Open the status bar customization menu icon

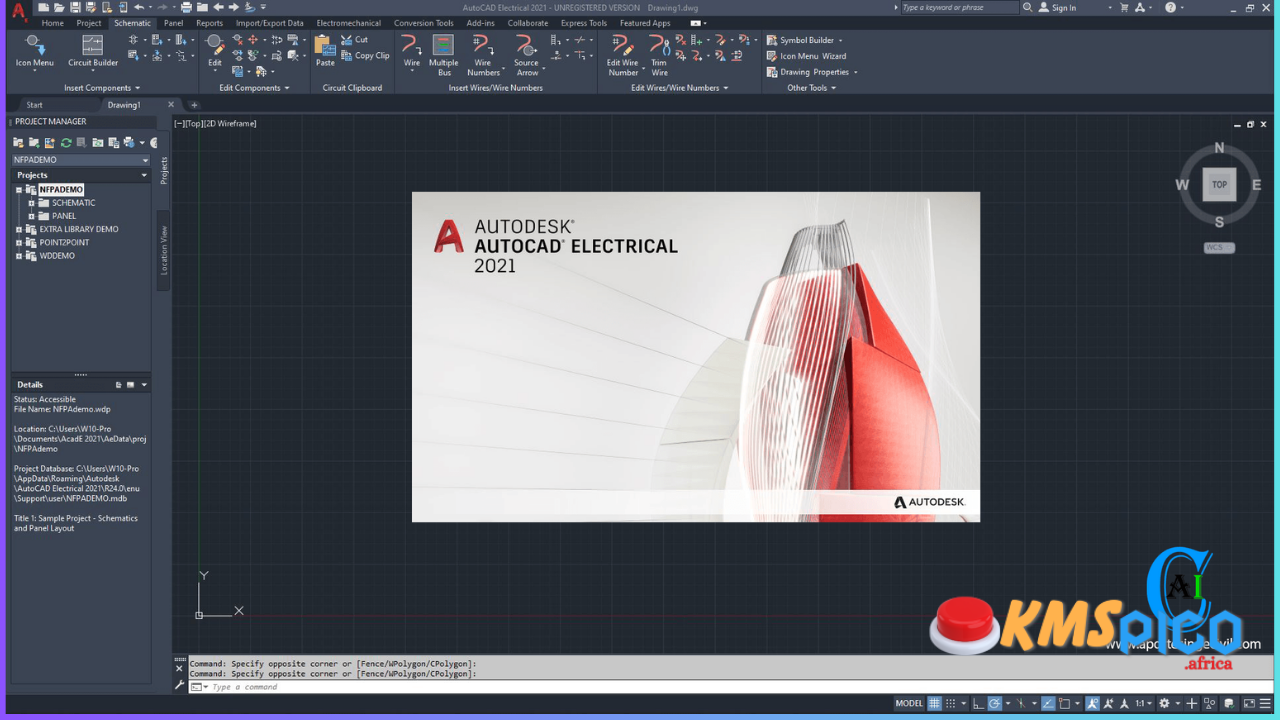tap(1266, 703)
